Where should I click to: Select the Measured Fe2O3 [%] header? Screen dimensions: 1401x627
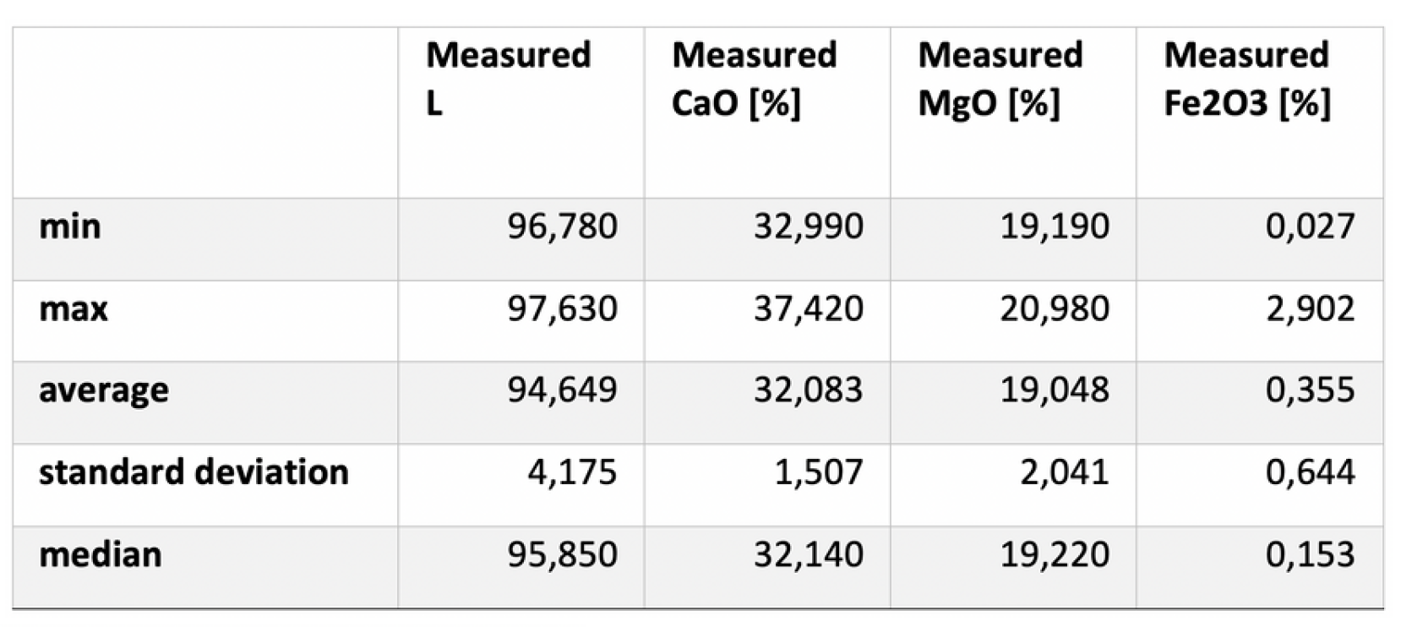point(1246,78)
